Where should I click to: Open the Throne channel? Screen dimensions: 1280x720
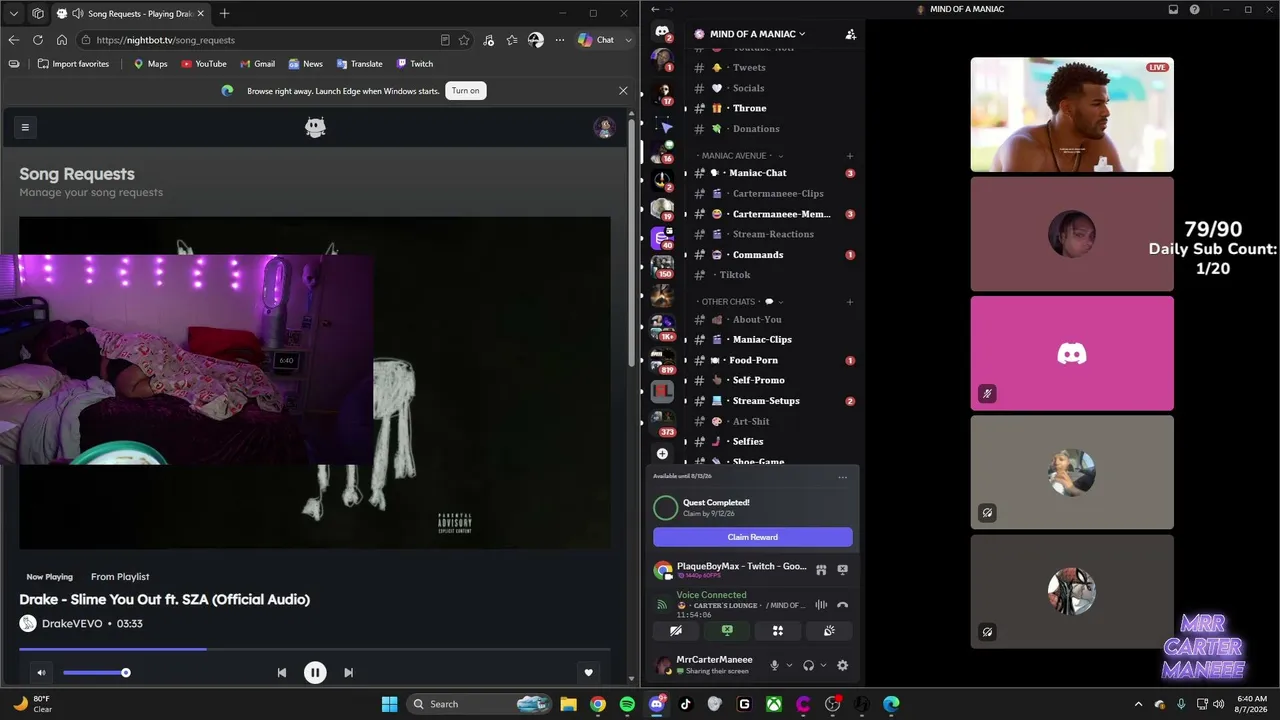tap(774, 108)
